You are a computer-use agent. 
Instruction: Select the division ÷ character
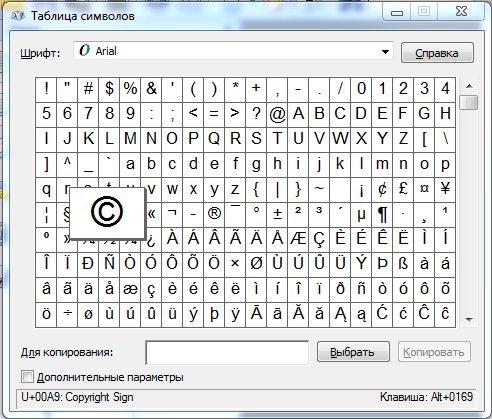(x=67, y=314)
